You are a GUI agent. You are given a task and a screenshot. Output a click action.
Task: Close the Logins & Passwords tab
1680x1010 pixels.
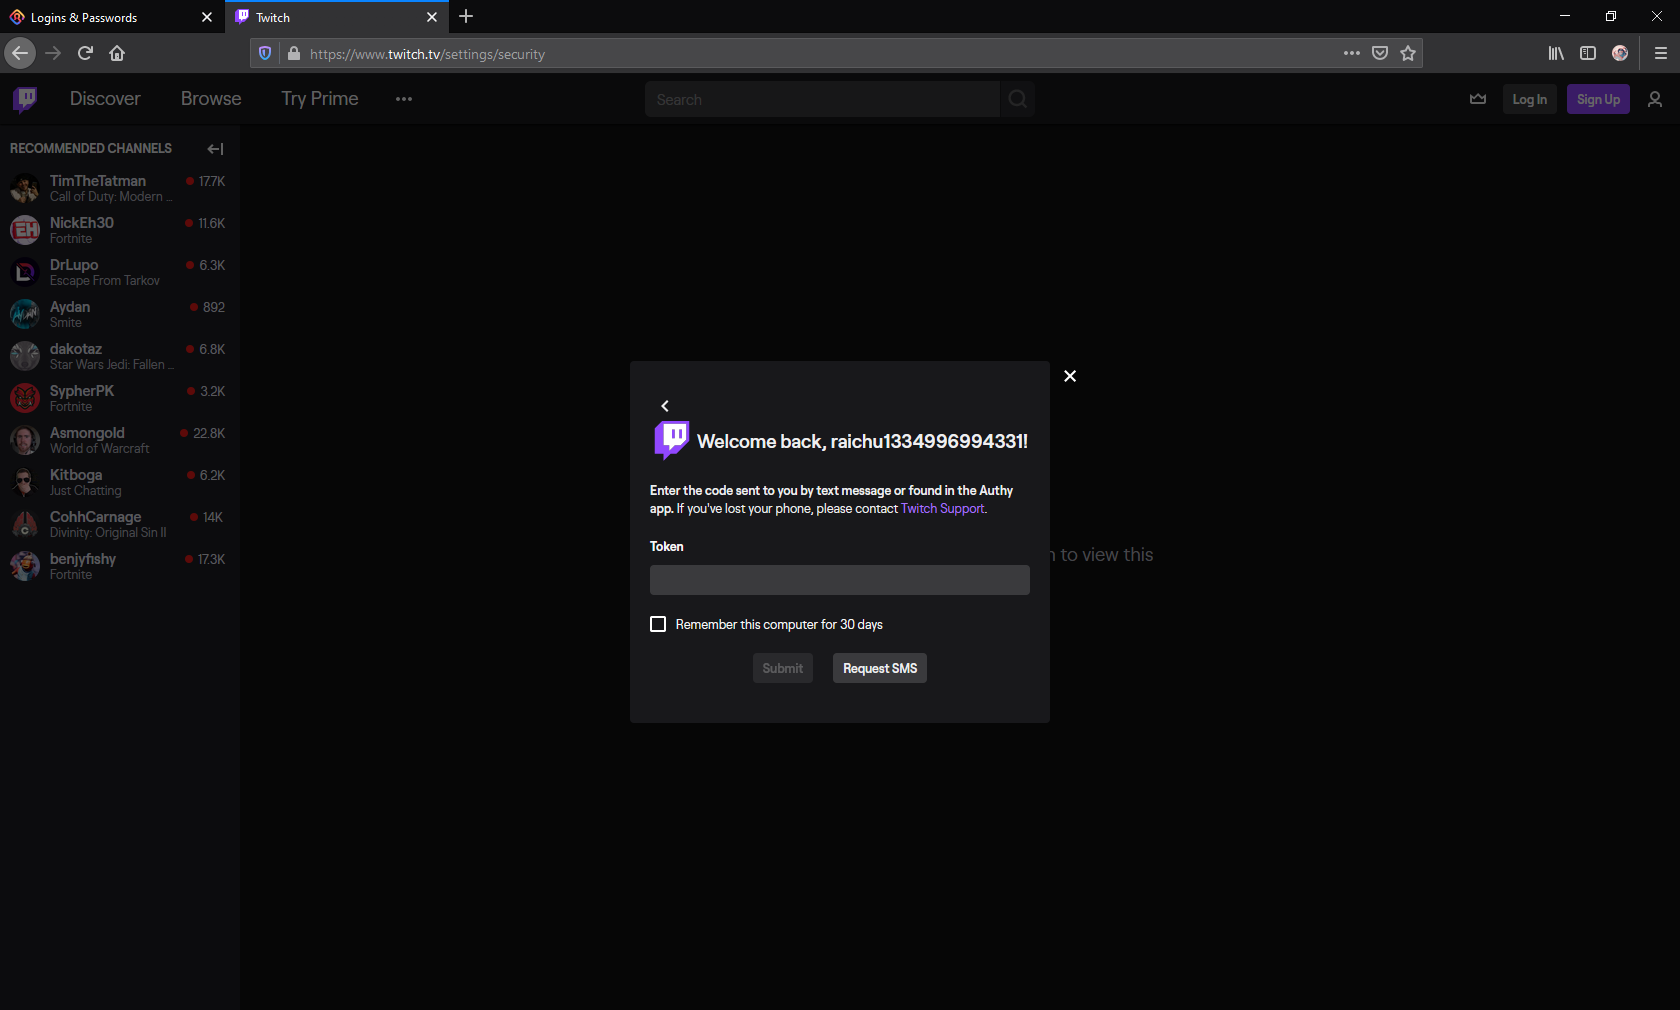207,17
